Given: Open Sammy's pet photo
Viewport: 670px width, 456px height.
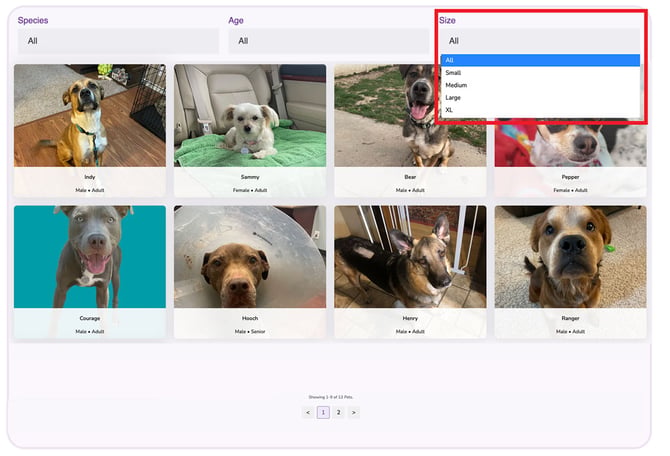Looking at the screenshot, I should 250,115.
